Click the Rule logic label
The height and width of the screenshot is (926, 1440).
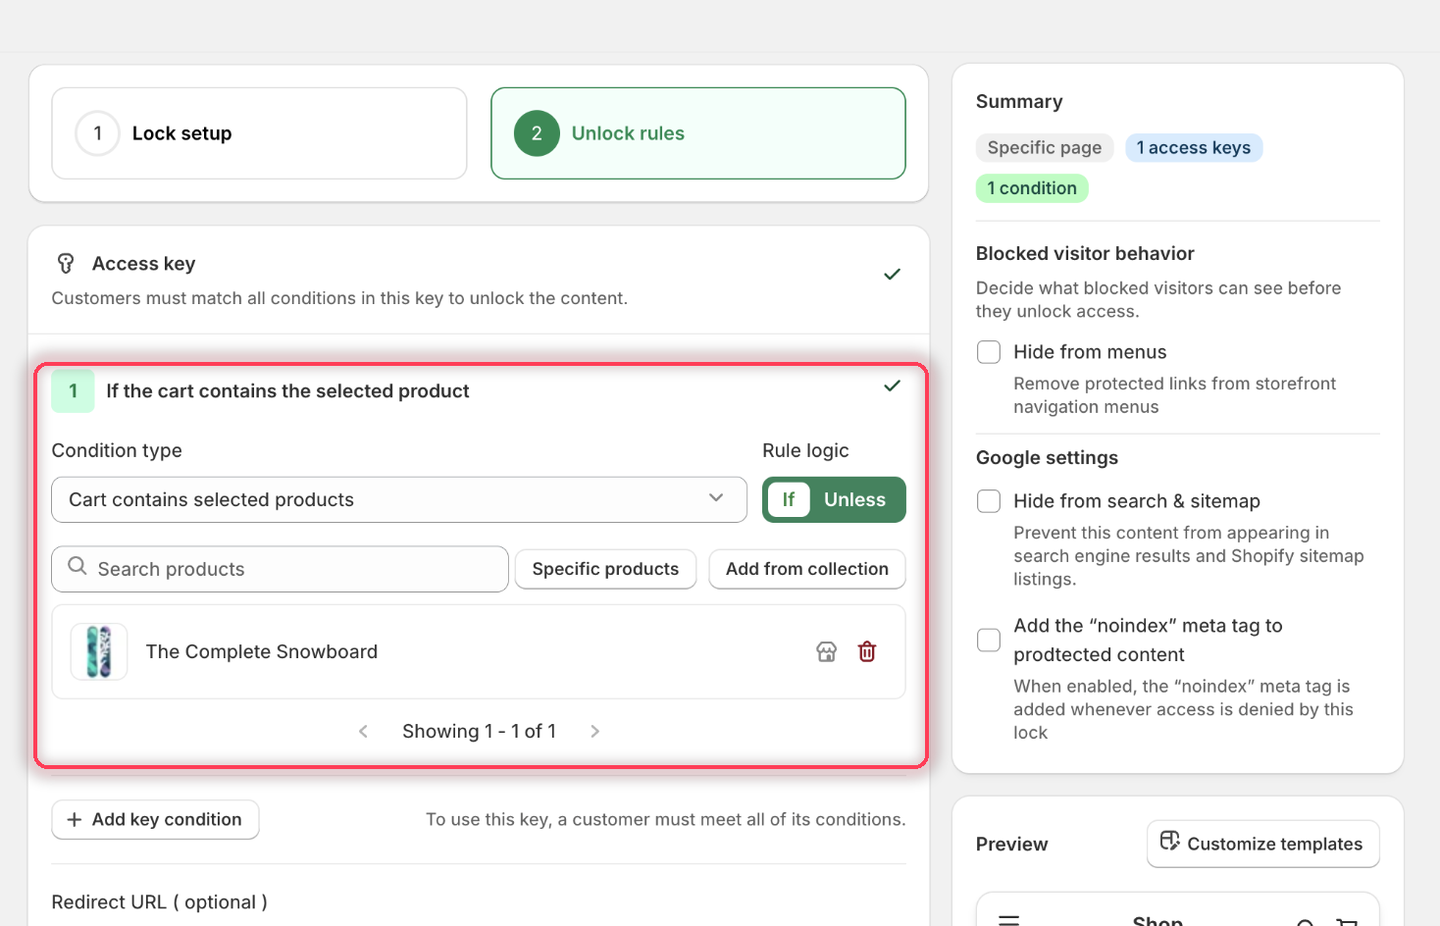806,451
